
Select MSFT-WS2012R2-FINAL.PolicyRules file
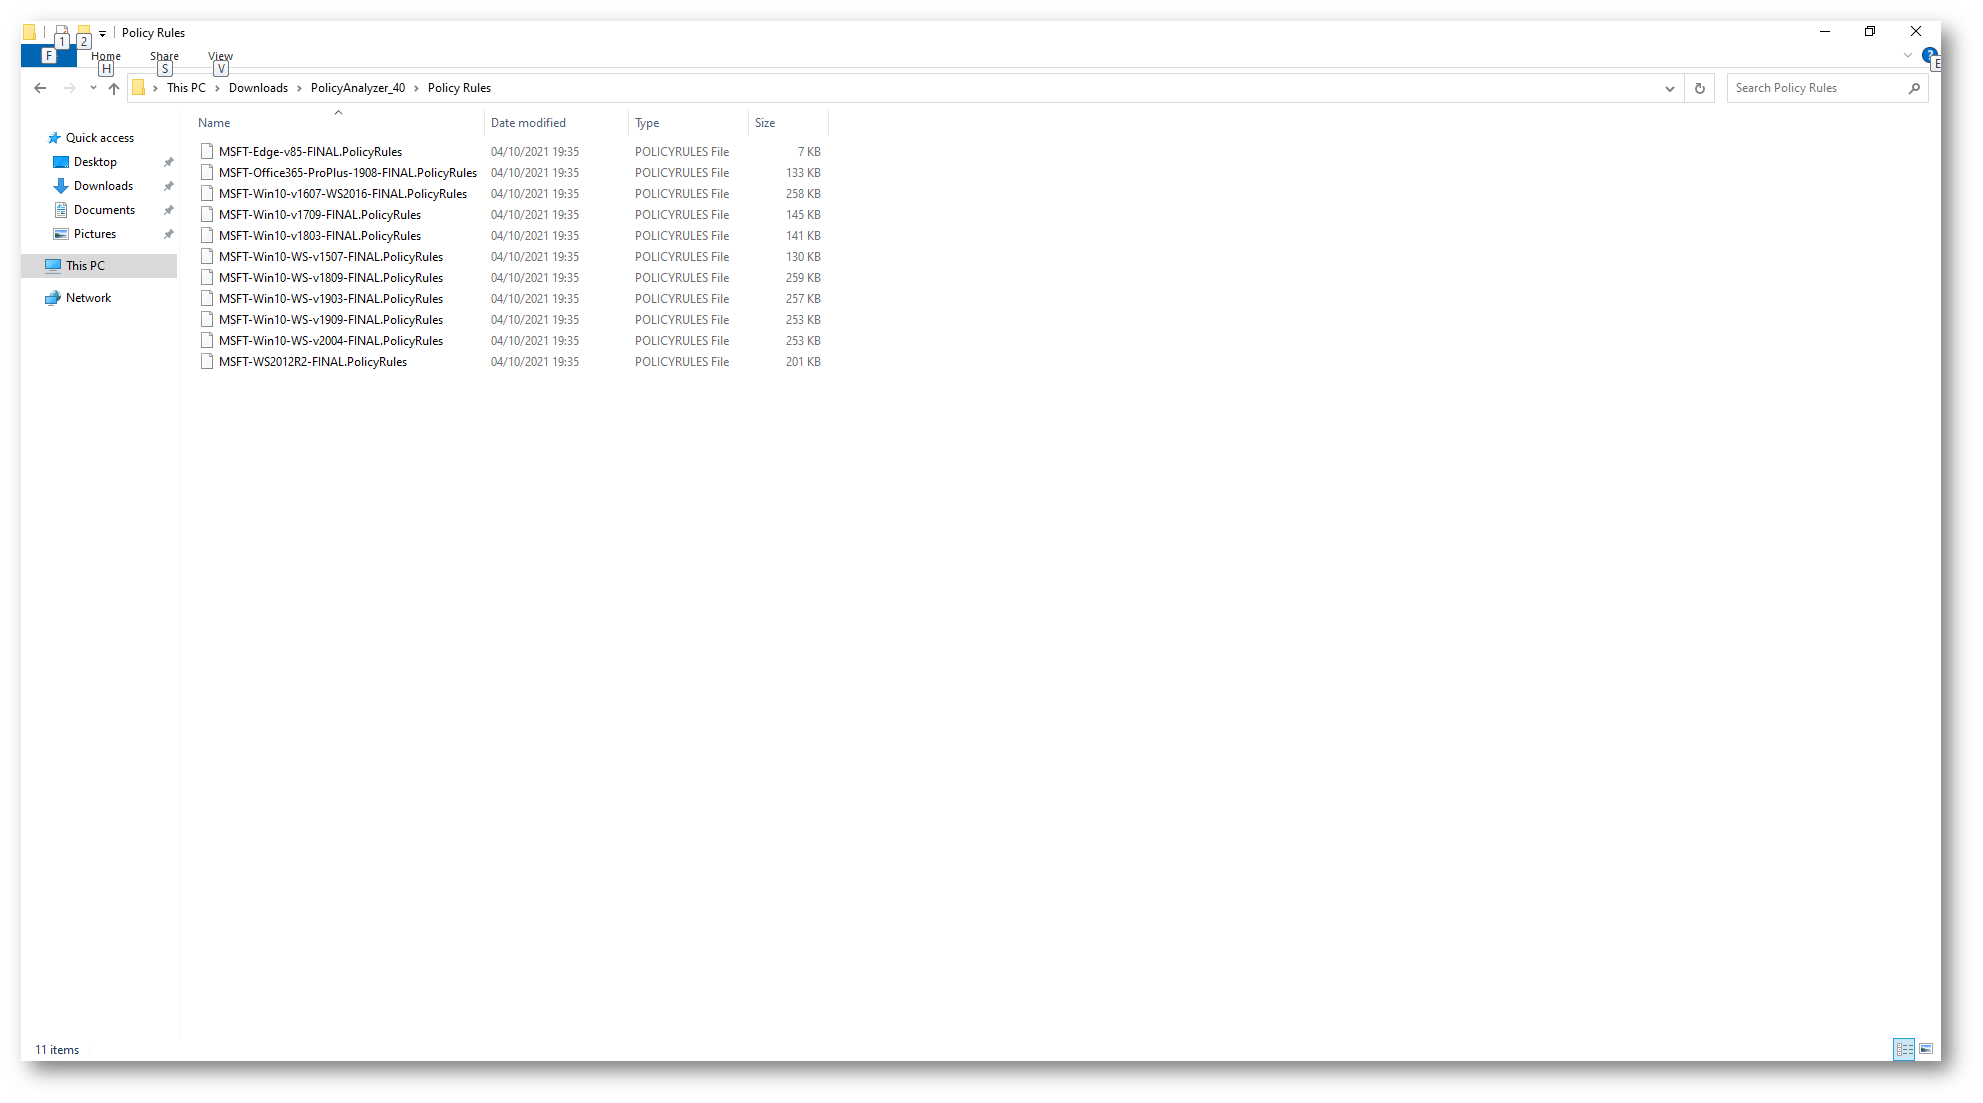coord(312,362)
